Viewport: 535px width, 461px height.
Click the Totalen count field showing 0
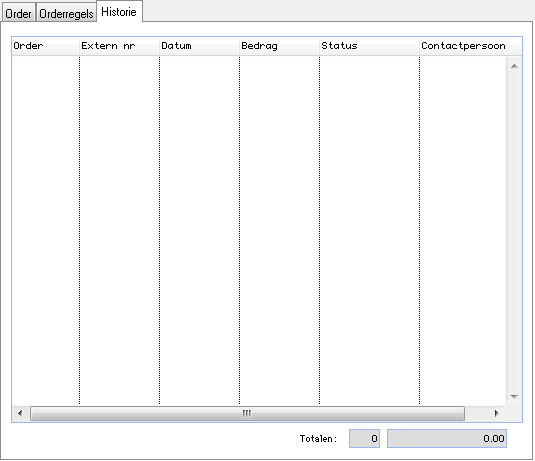(364, 438)
